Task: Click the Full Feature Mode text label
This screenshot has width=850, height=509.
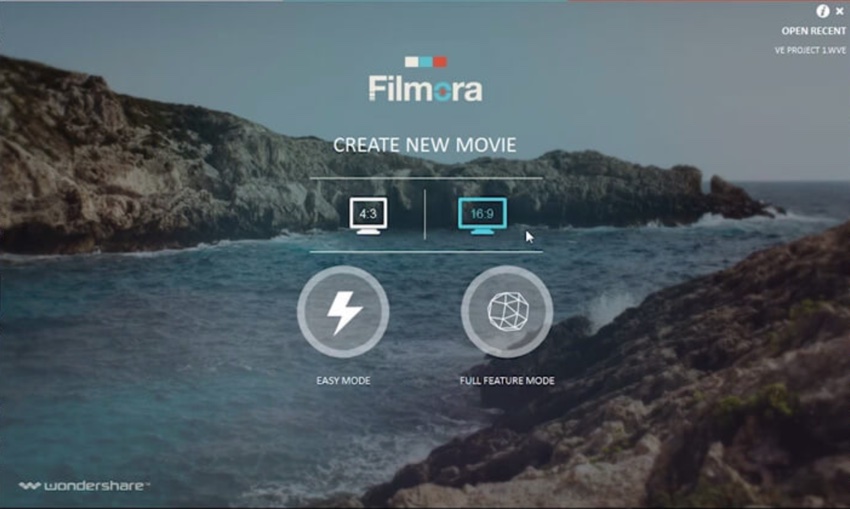Action: coord(507,381)
